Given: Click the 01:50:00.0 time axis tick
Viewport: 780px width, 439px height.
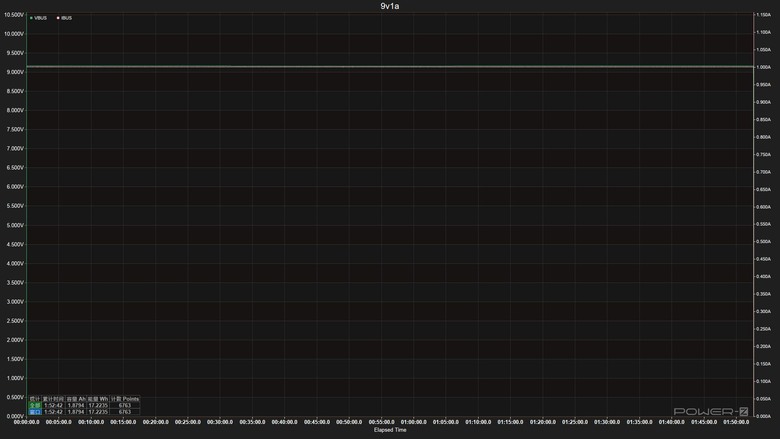Looking at the screenshot, I should point(736,422).
